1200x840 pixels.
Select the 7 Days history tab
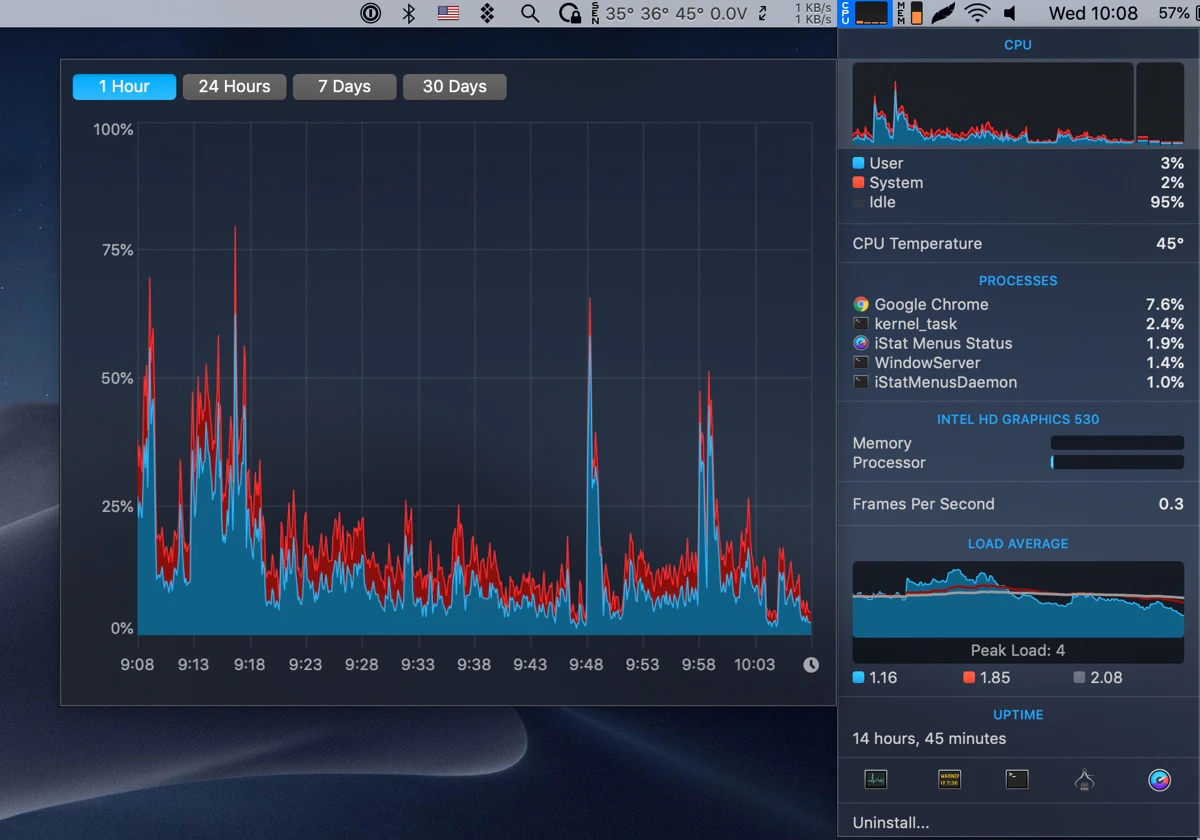click(x=344, y=87)
